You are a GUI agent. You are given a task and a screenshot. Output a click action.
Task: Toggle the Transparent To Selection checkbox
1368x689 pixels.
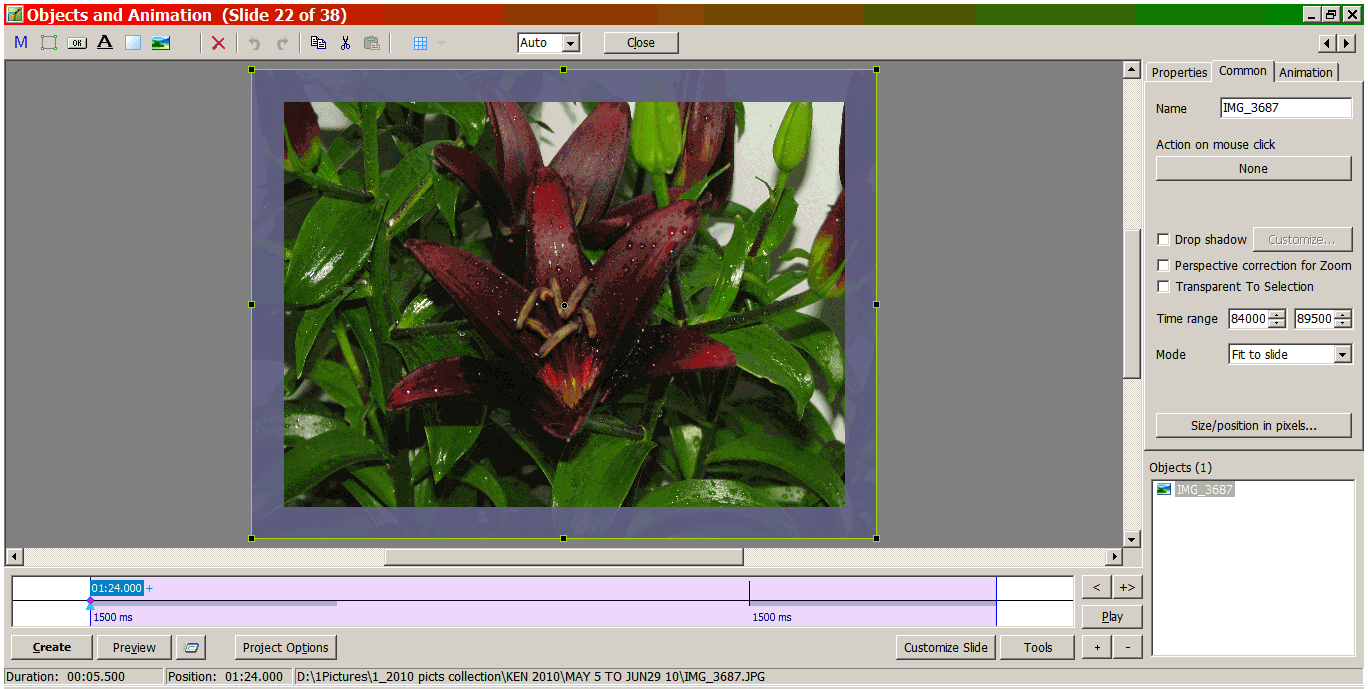click(x=1163, y=287)
